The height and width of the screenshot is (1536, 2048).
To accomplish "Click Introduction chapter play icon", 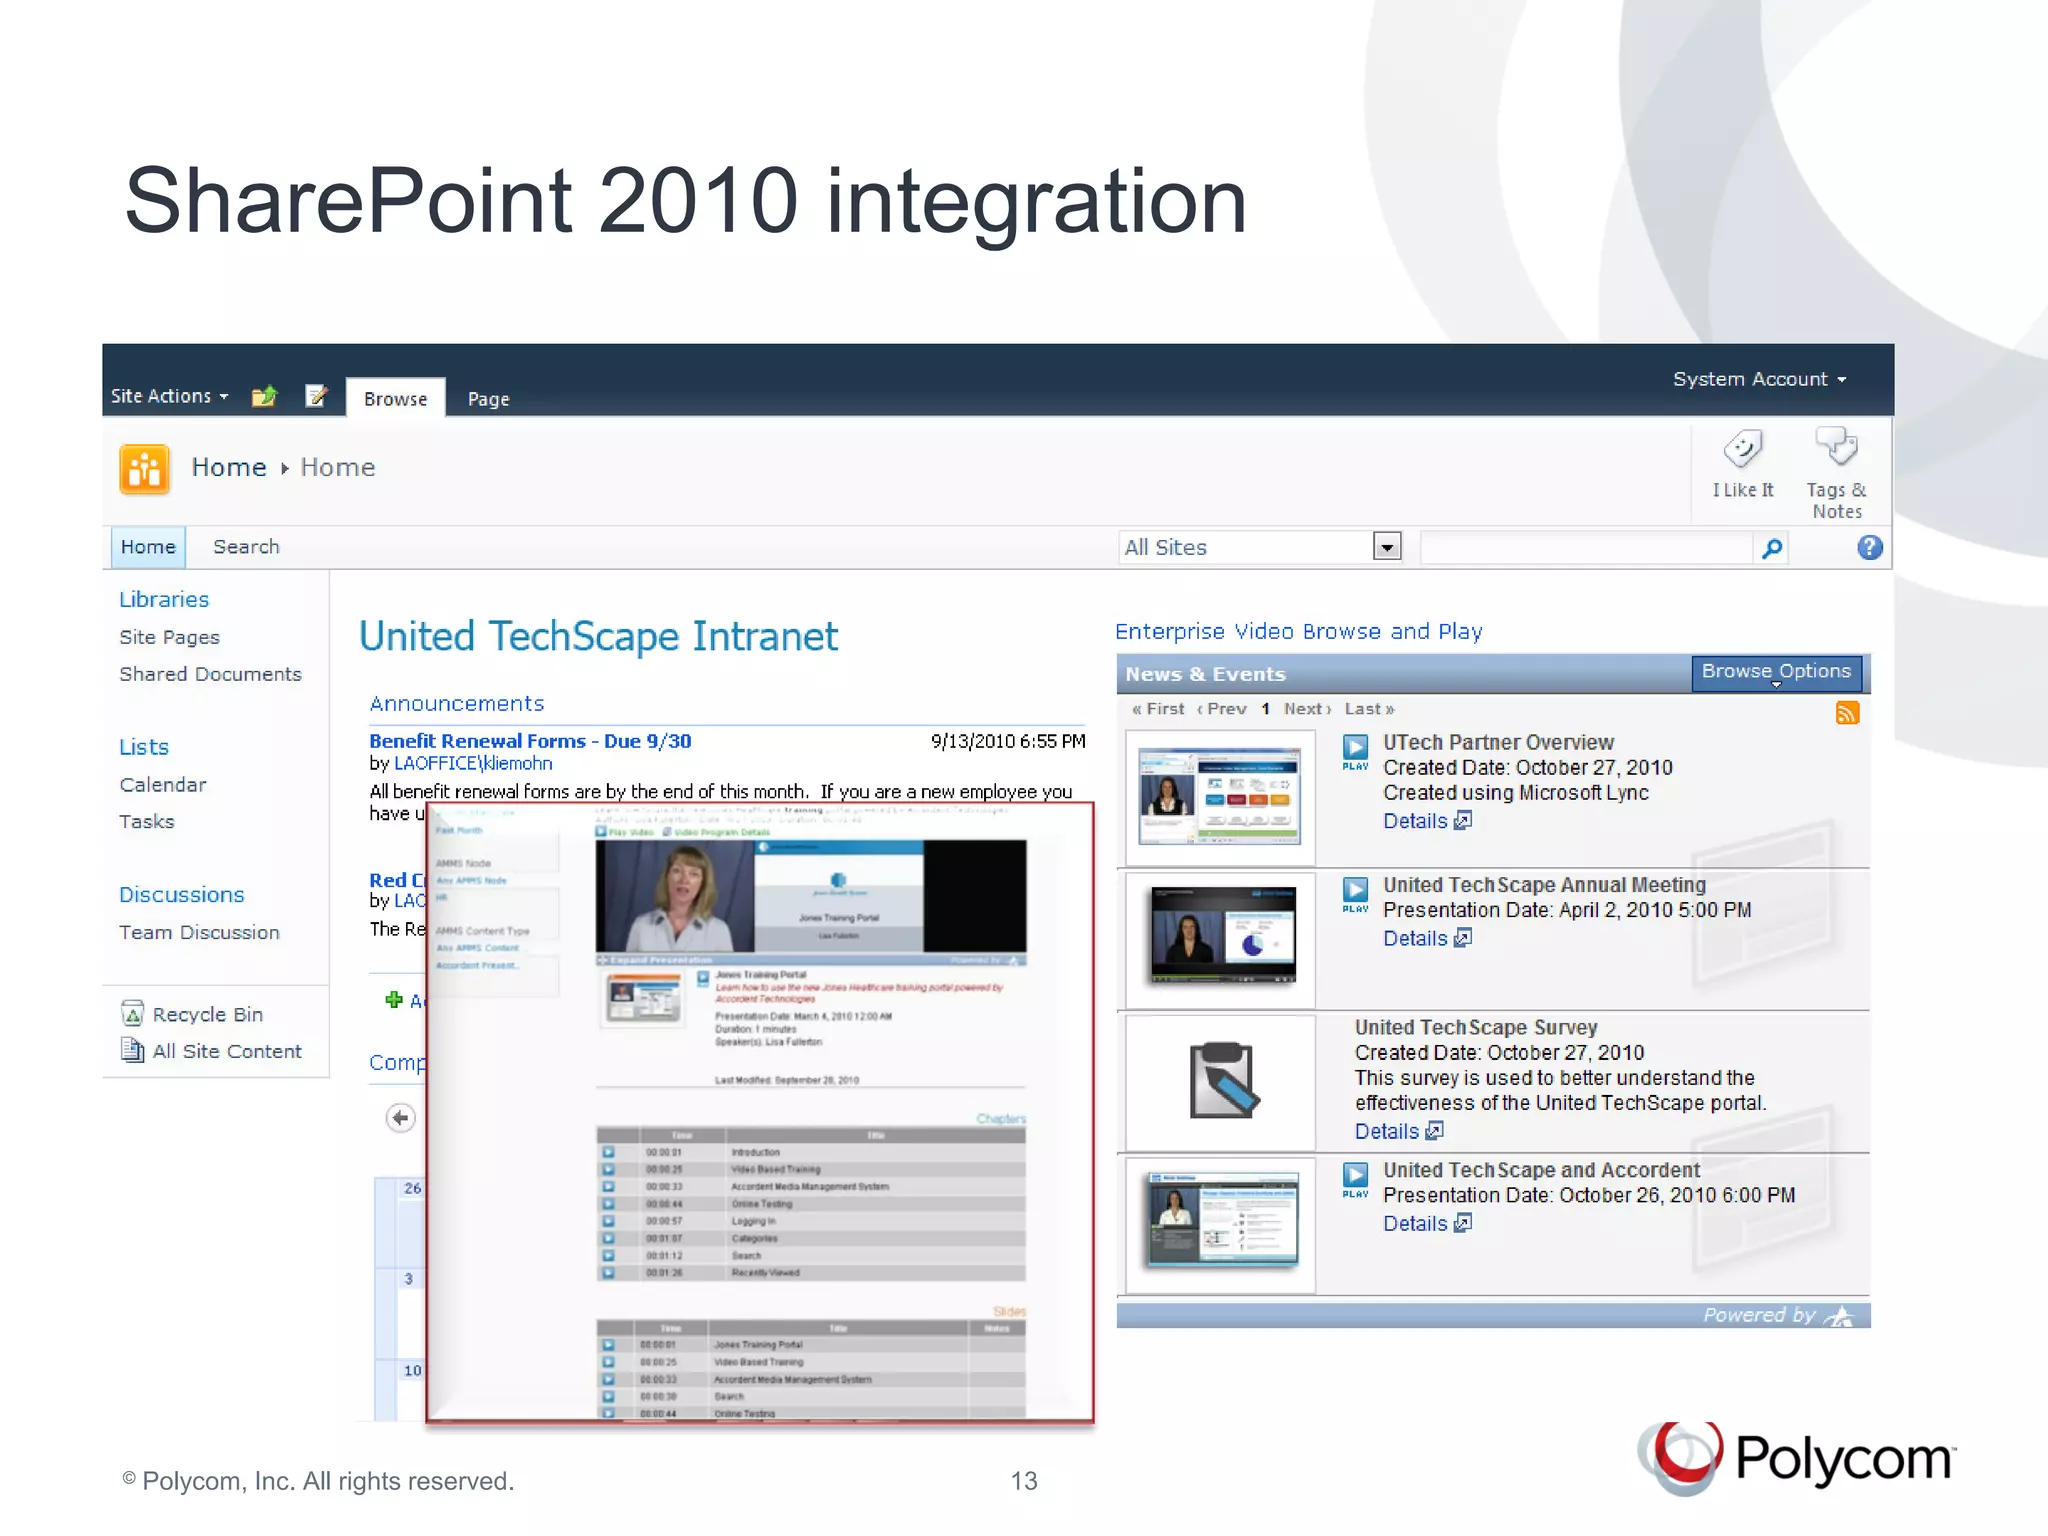I will pyautogui.click(x=608, y=1153).
